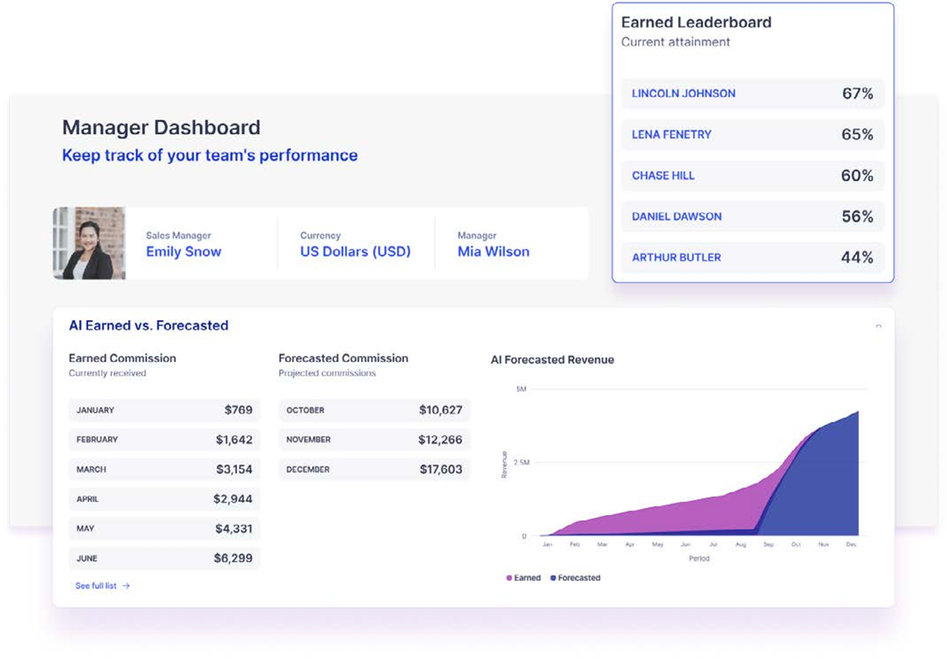Click the Dec label on the period axis
Screen dimensions: 947x660
(851, 545)
